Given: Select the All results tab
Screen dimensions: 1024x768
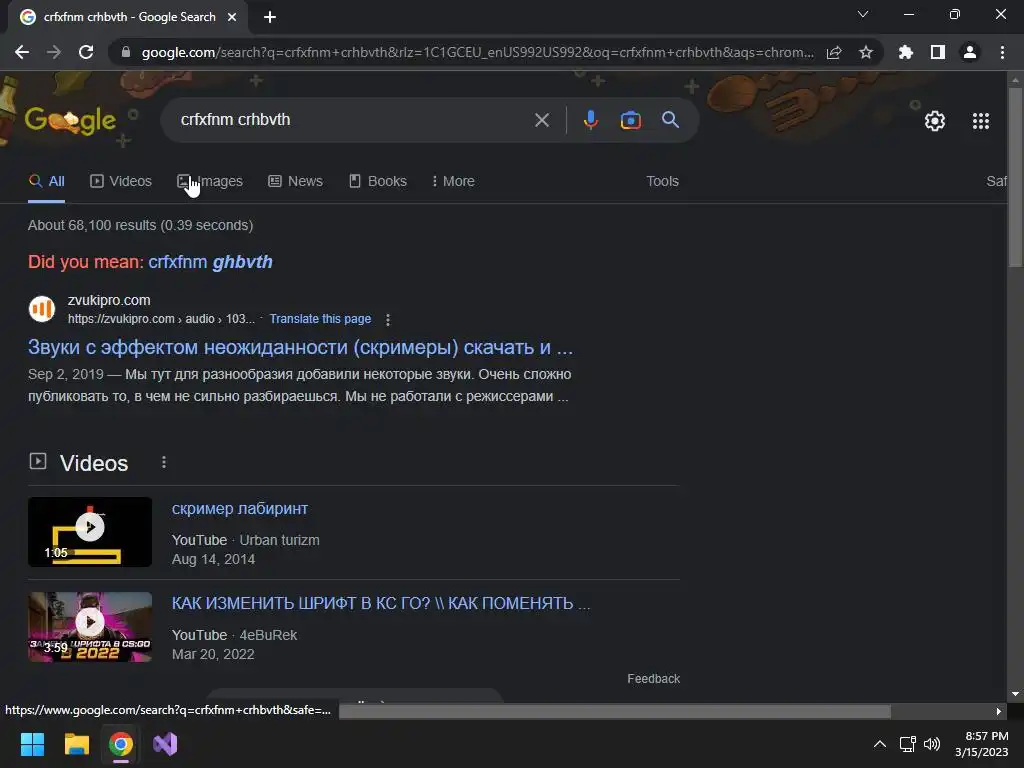Looking at the screenshot, I should tap(46, 182).
